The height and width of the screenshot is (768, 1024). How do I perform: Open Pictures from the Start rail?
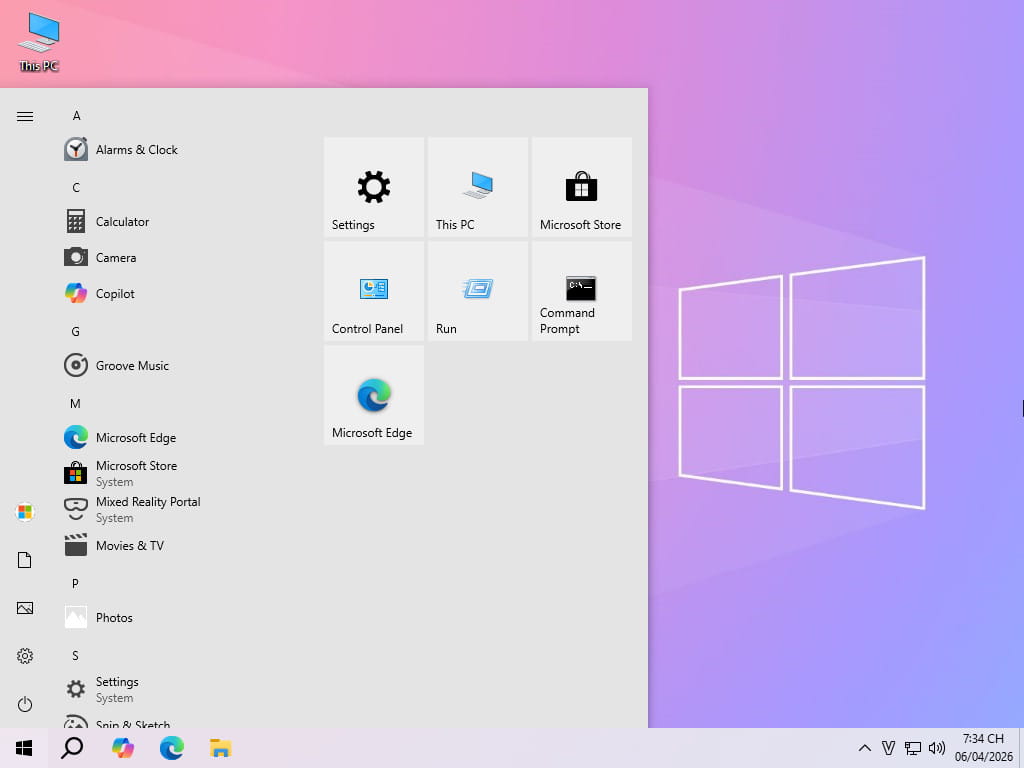tap(25, 608)
